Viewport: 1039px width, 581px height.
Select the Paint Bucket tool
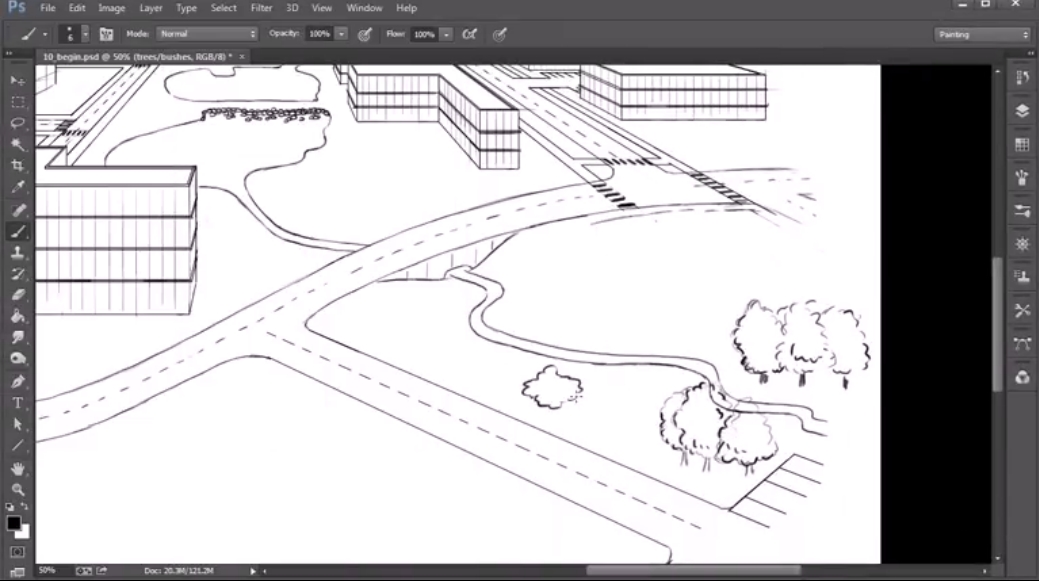coord(18,316)
